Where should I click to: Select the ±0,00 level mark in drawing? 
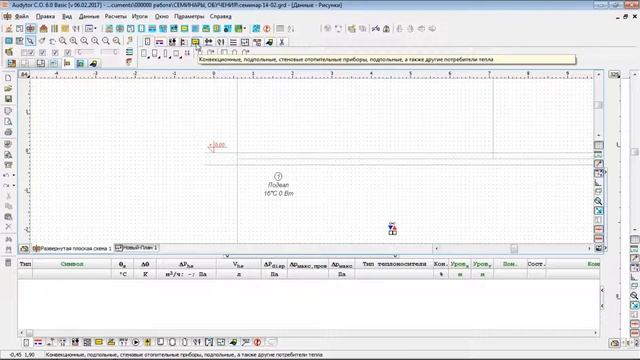coord(217,146)
